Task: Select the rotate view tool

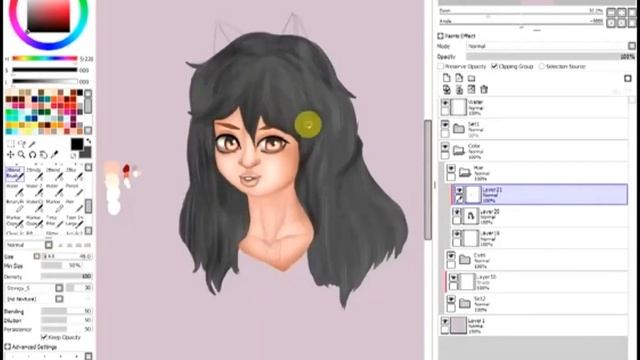Action: pyautogui.click(x=32, y=155)
